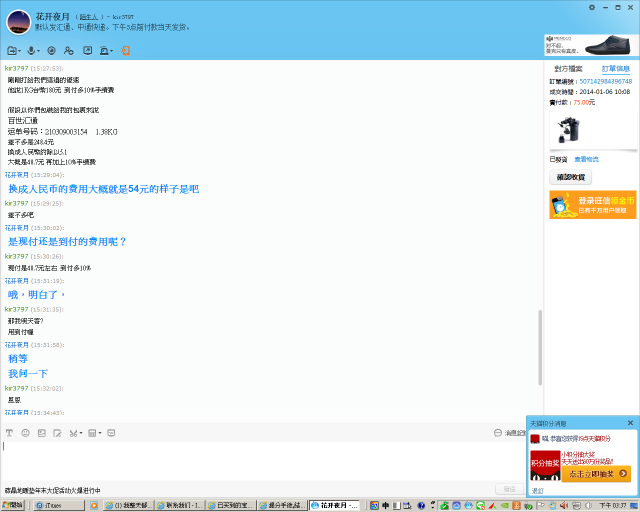Switch to the 對方檔案 tab

pos(568,69)
